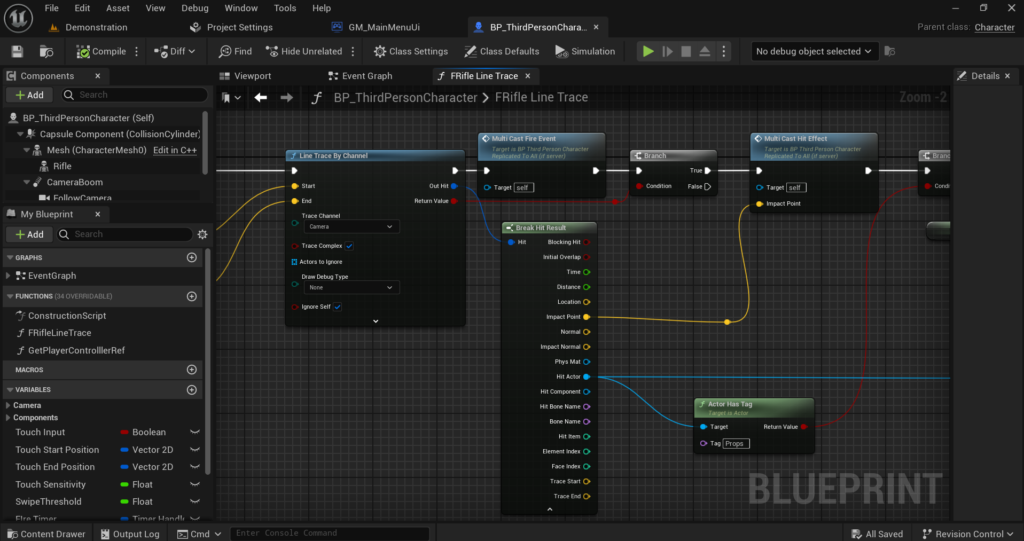
Task: Toggle the Trace Complex checkbox
Action: 349,246
